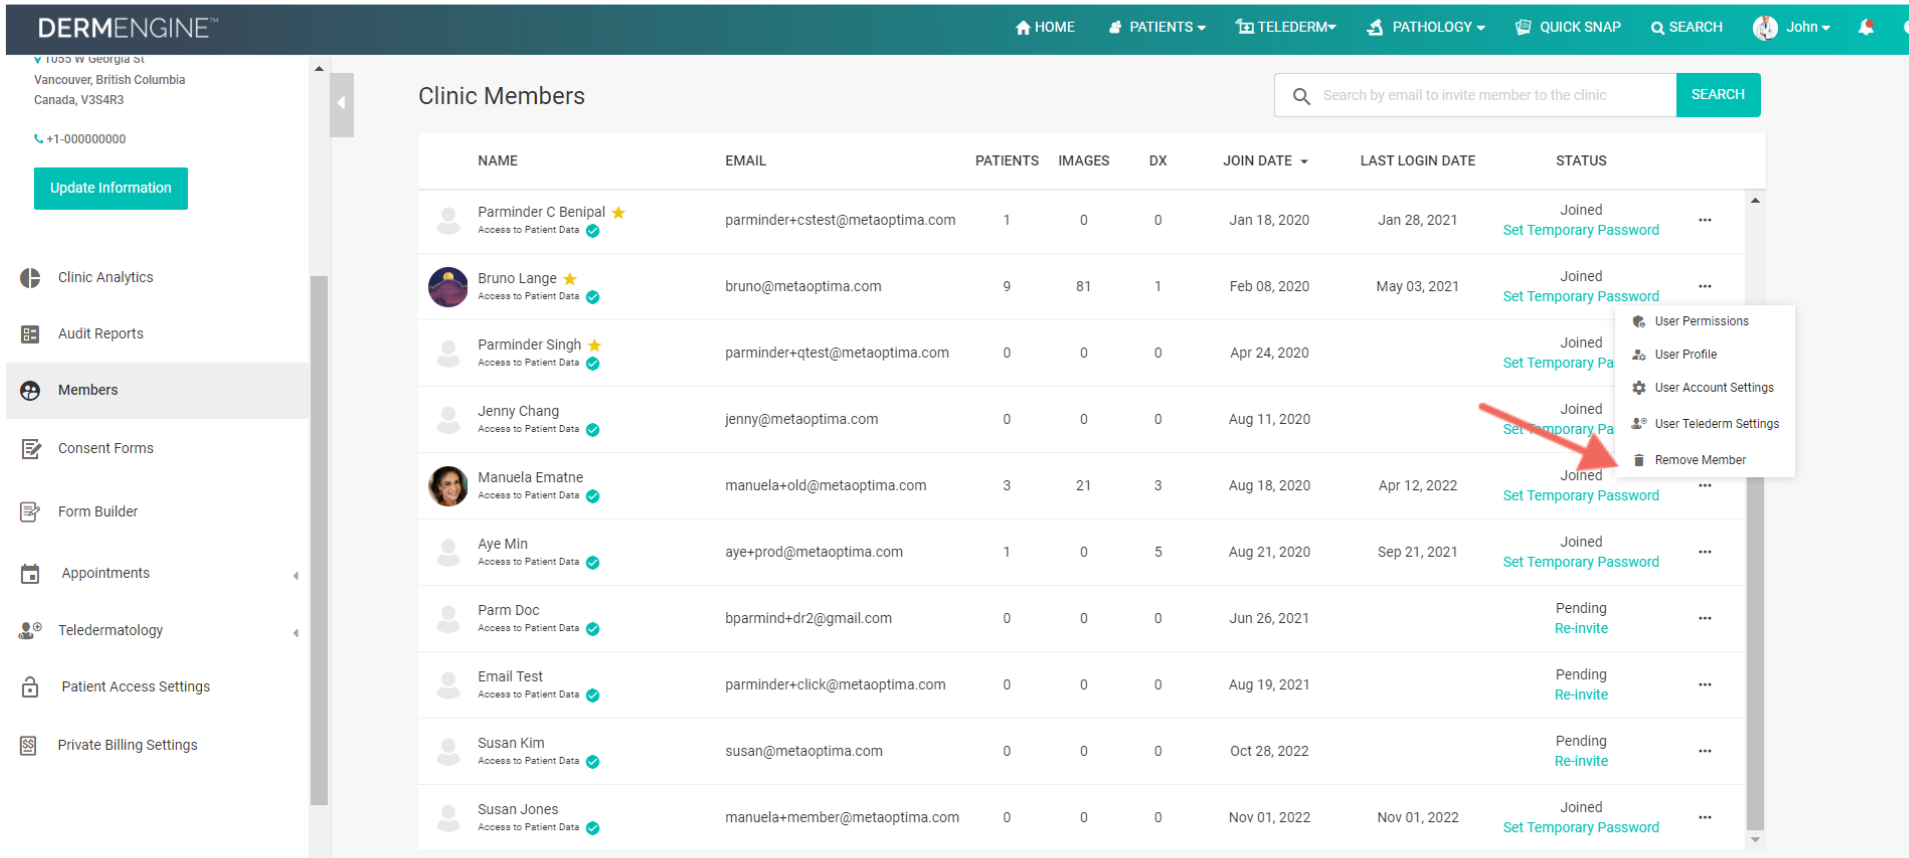The width and height of the screenshot is (1909, 858).
Task: Re-invite Parm Doc to the clinic
Action: click(x=1581, y=629)
